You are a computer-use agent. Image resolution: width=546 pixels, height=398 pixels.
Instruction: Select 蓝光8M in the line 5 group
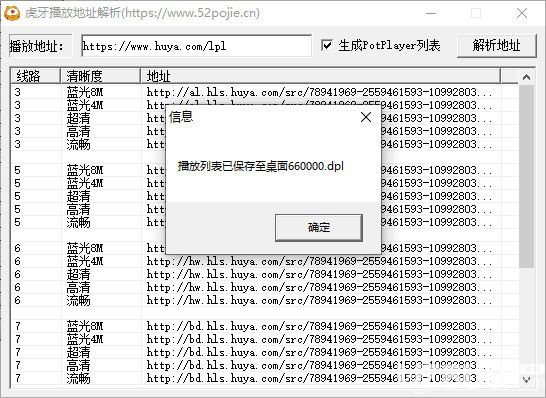85,171
